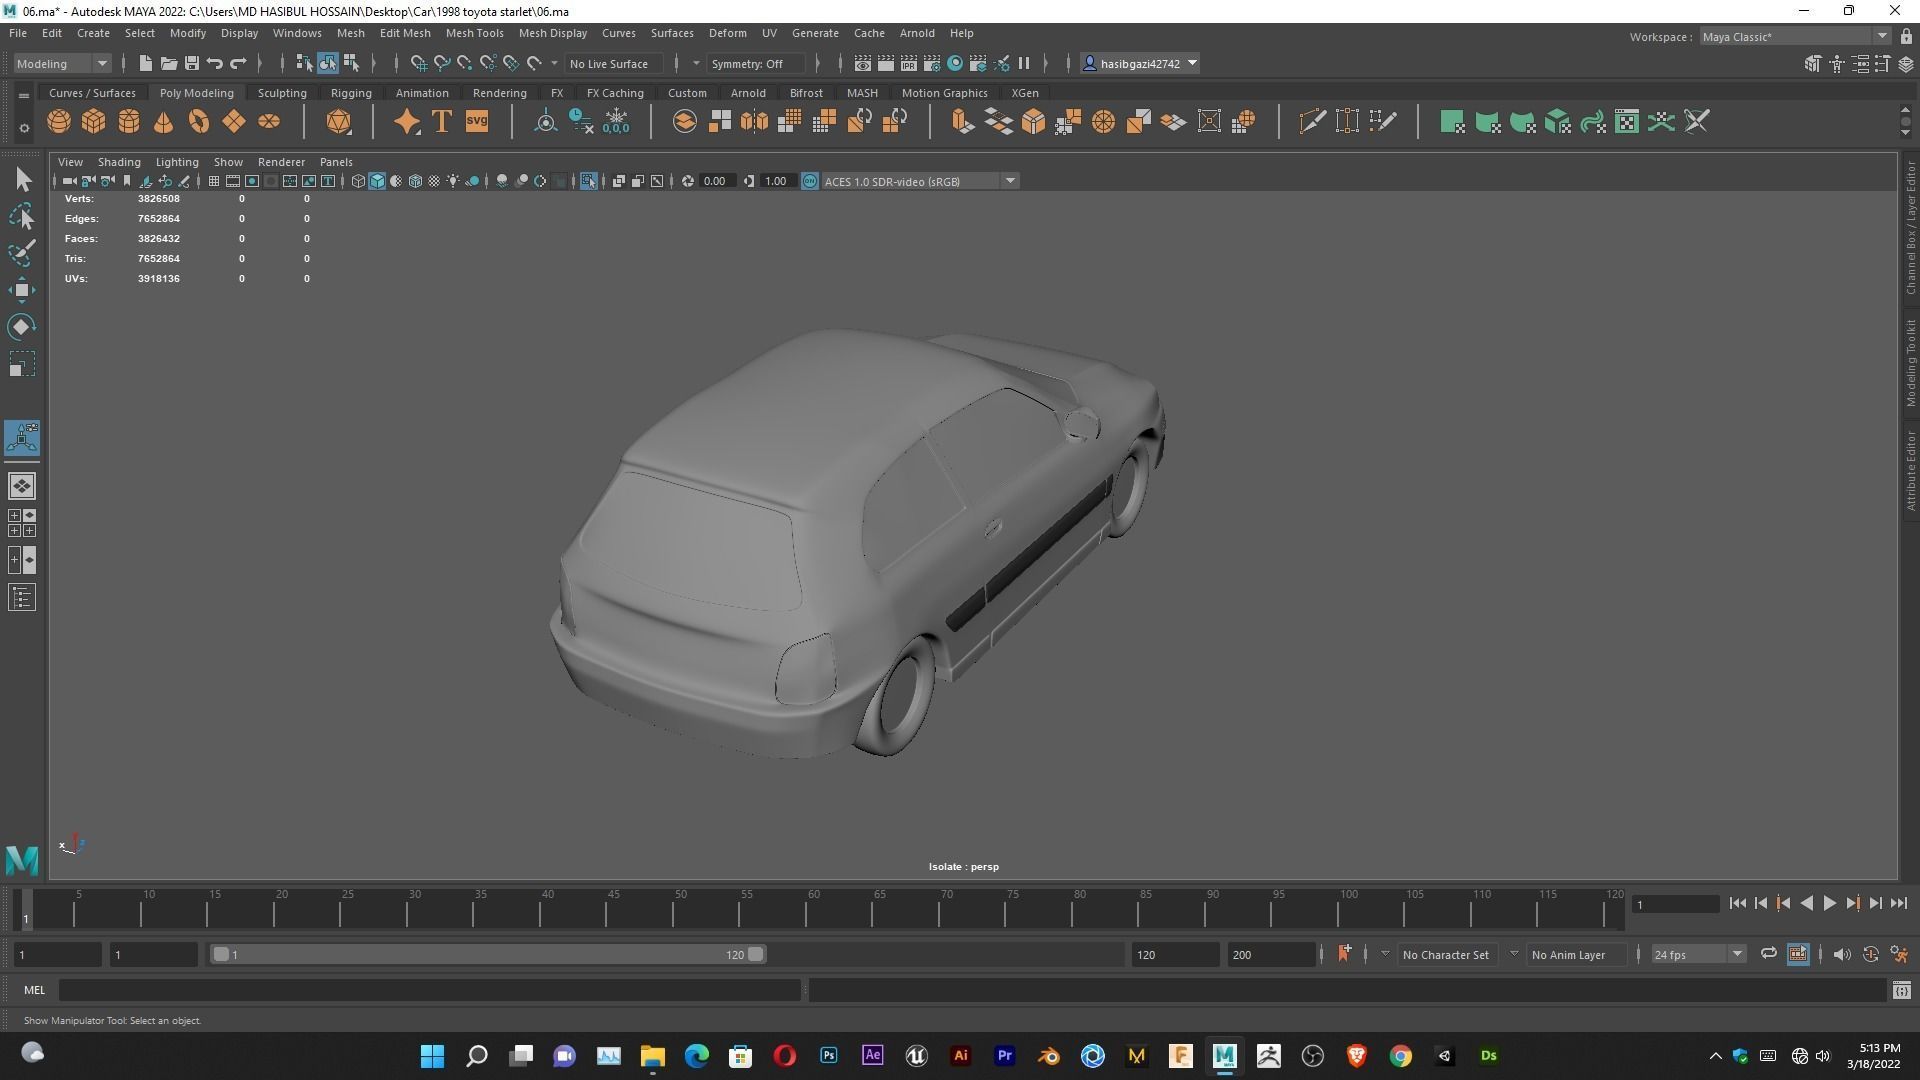Click the Redo arrow icon
1920x1080 pixels.
pyautogui.click(x=238, y=63)
